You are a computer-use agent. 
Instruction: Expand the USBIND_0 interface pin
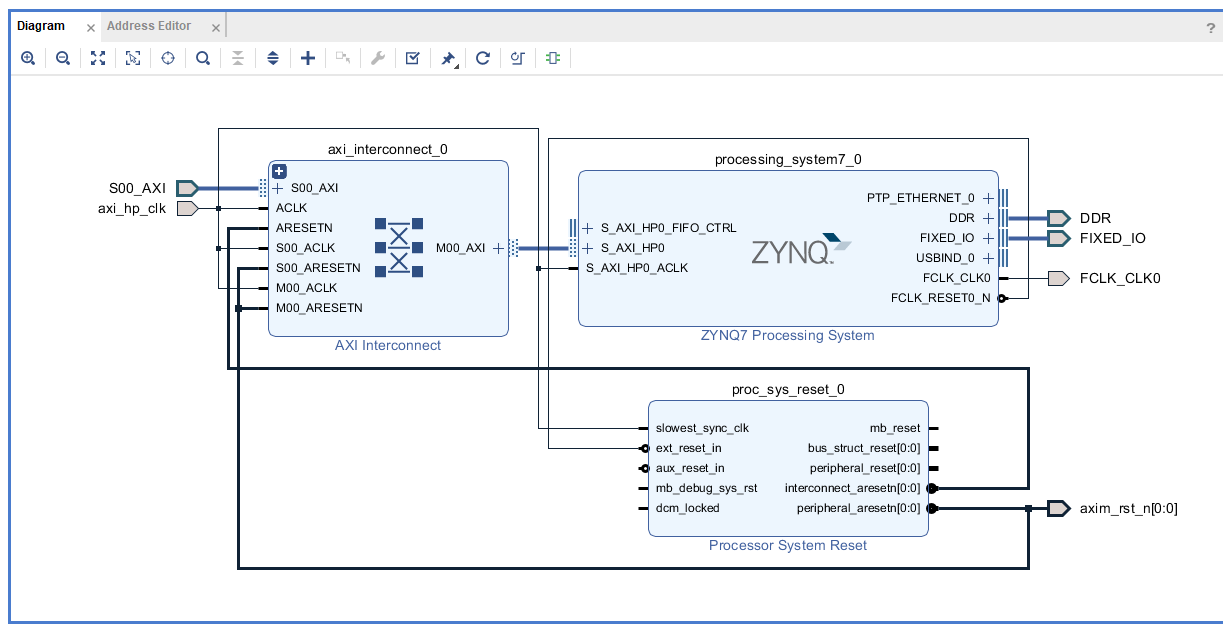click(988, 258)
